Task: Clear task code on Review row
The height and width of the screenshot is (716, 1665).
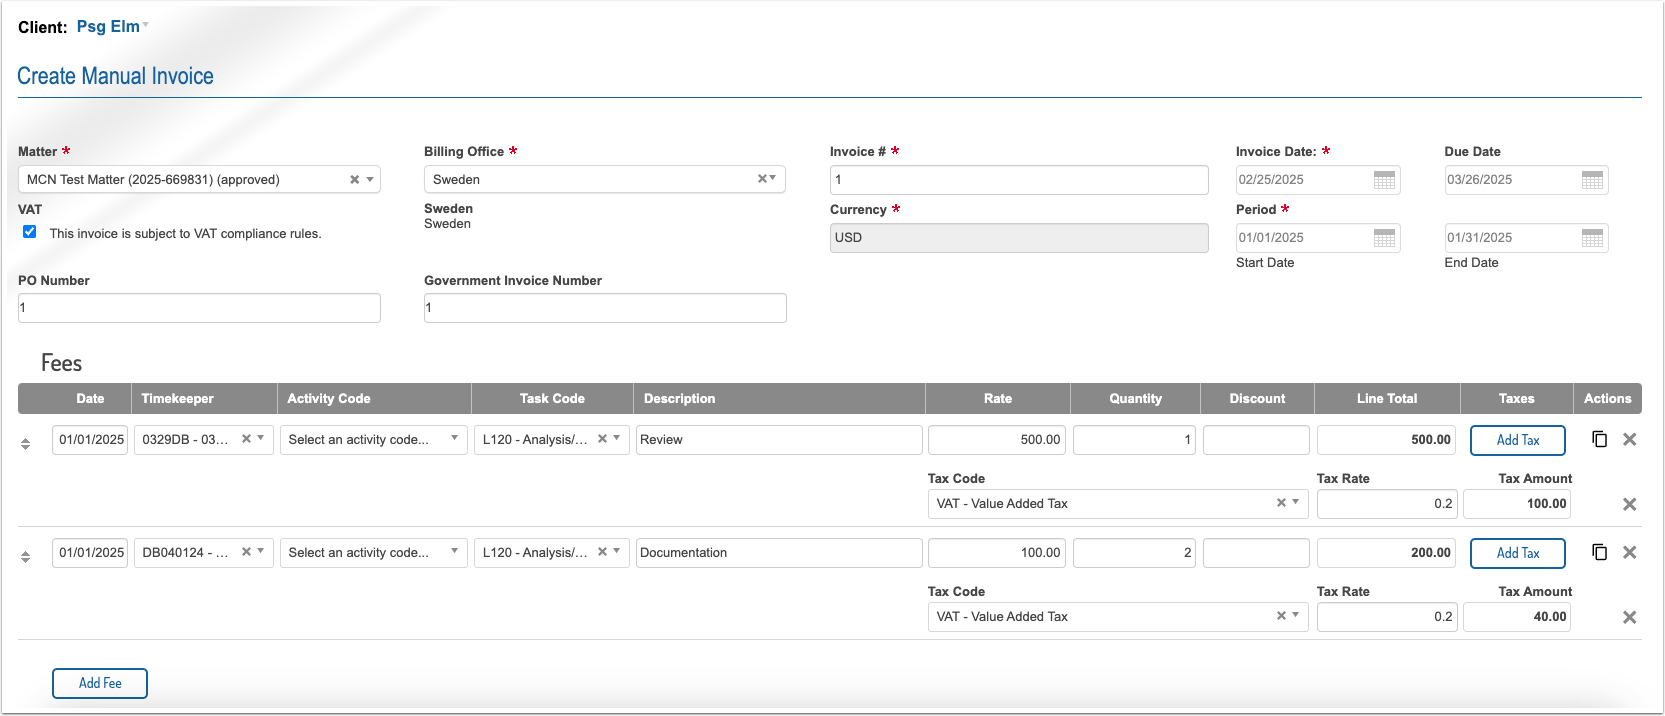Action: click(602, 439)
